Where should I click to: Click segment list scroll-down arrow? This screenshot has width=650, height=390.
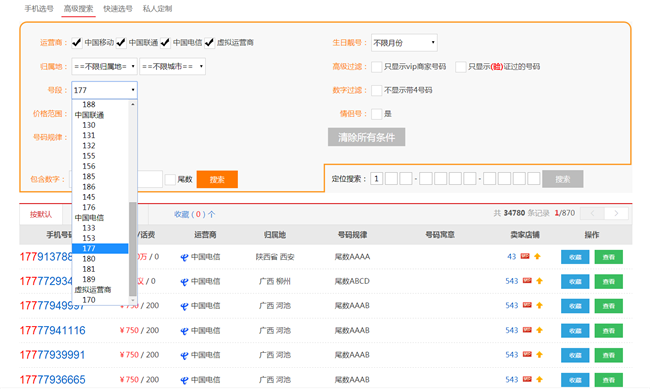click(133, 300)
